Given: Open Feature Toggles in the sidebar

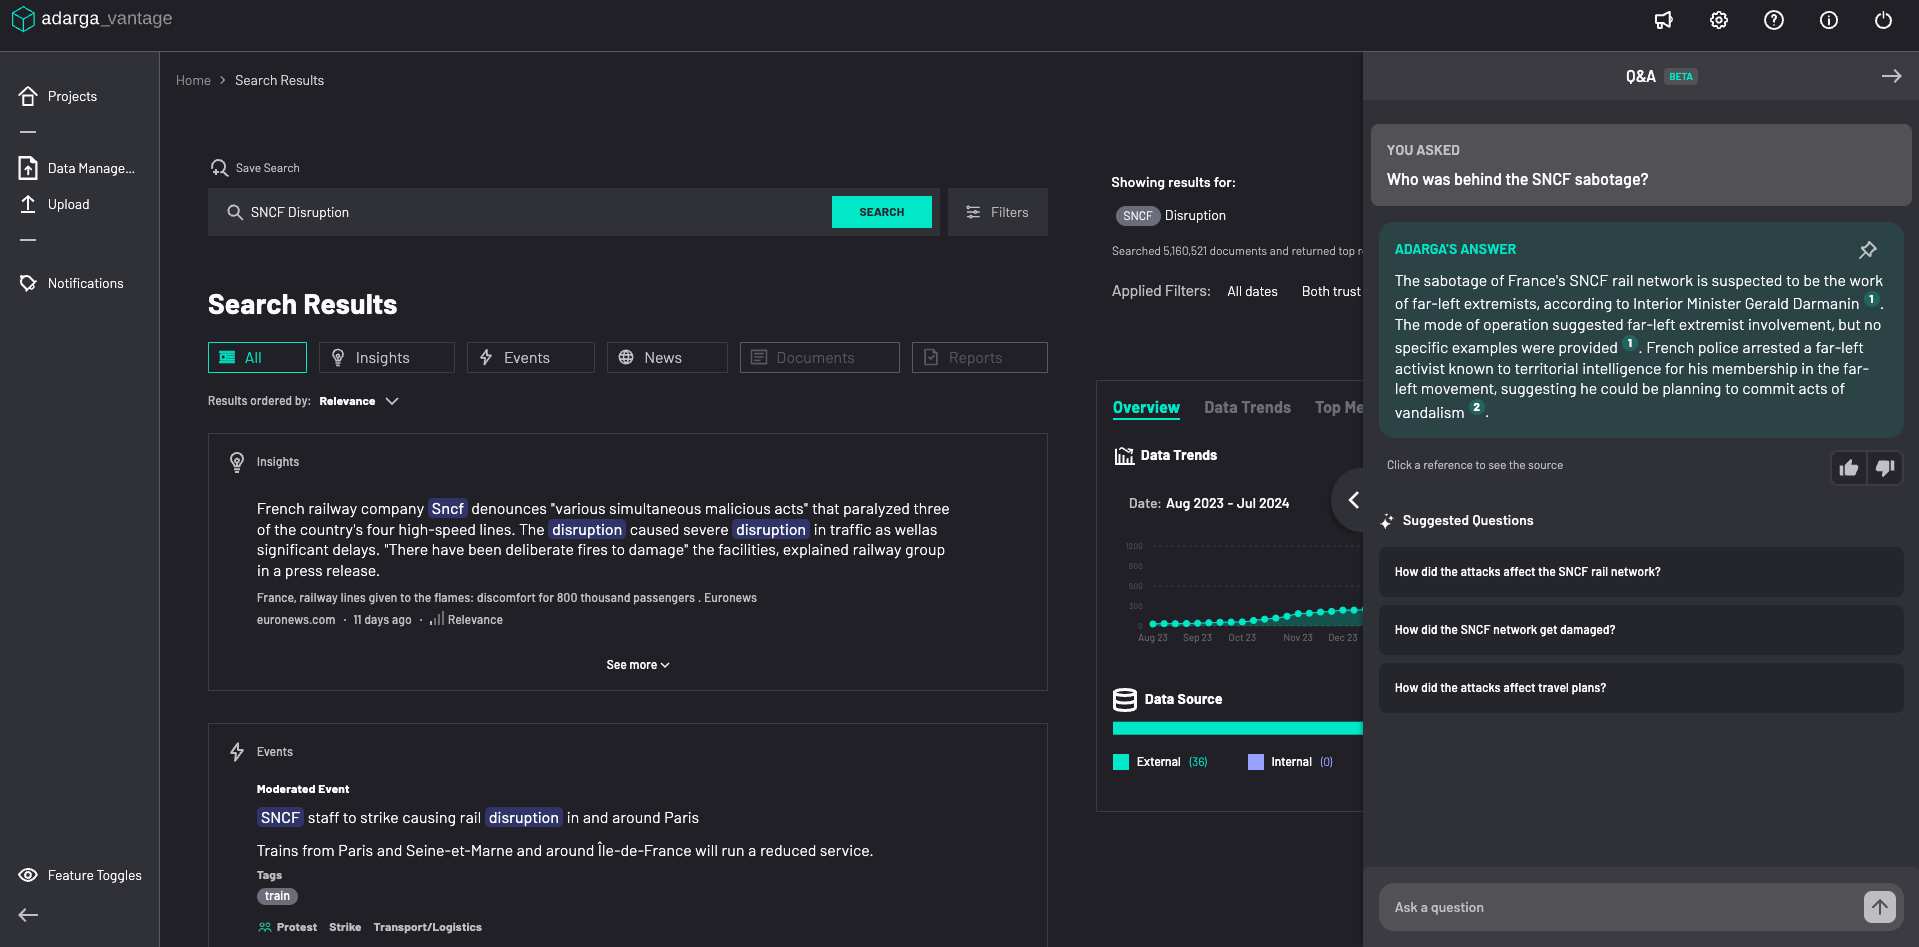Looking at the screenshot, I should click(x=80, y=875).
